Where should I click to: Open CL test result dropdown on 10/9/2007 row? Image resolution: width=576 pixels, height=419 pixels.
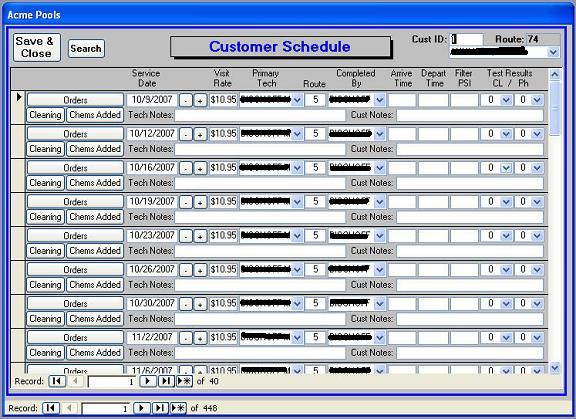(506, 100)
